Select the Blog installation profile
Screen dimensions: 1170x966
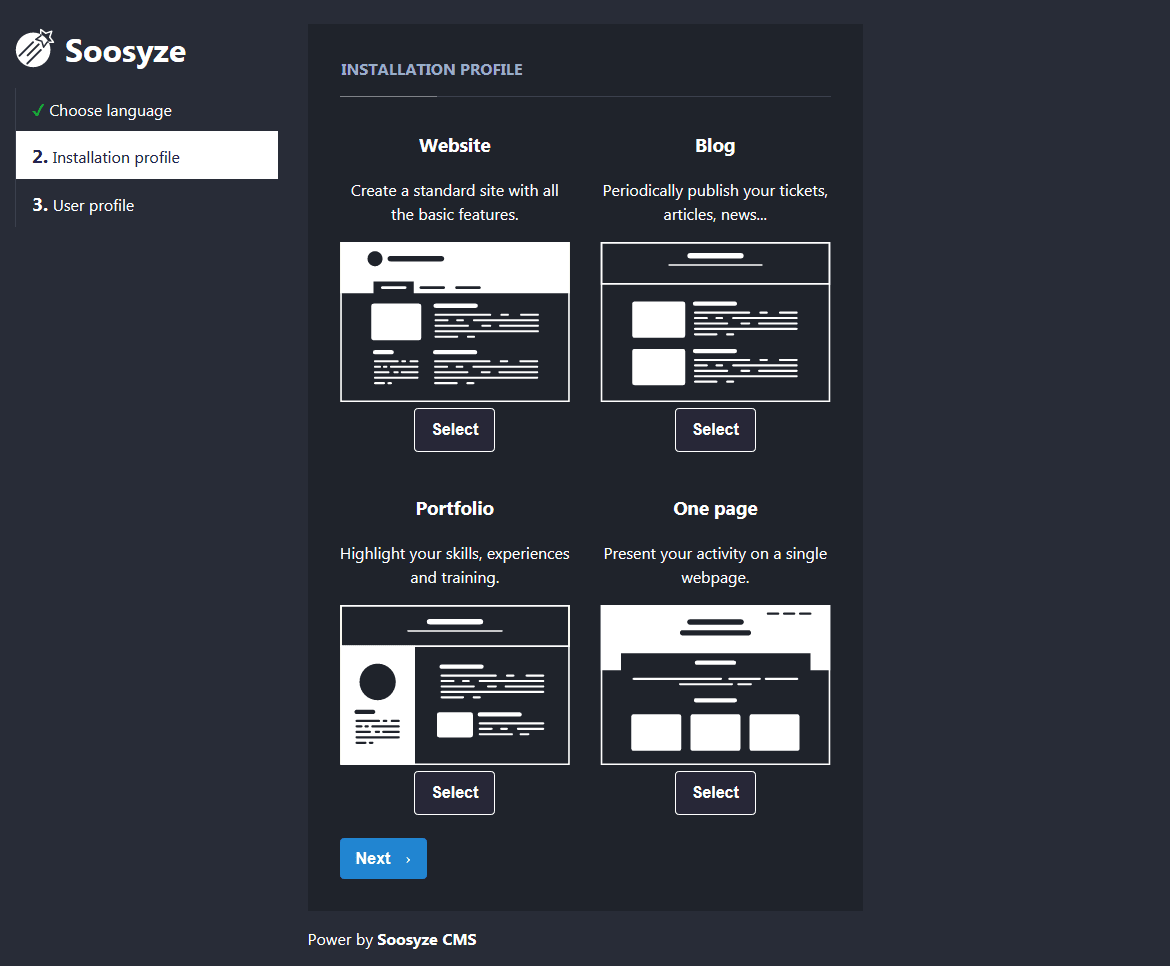tap(715, 430)
